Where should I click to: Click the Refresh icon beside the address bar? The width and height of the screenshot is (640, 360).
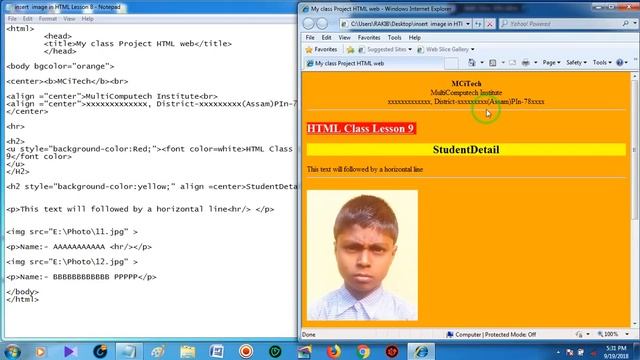coord(478,24)
